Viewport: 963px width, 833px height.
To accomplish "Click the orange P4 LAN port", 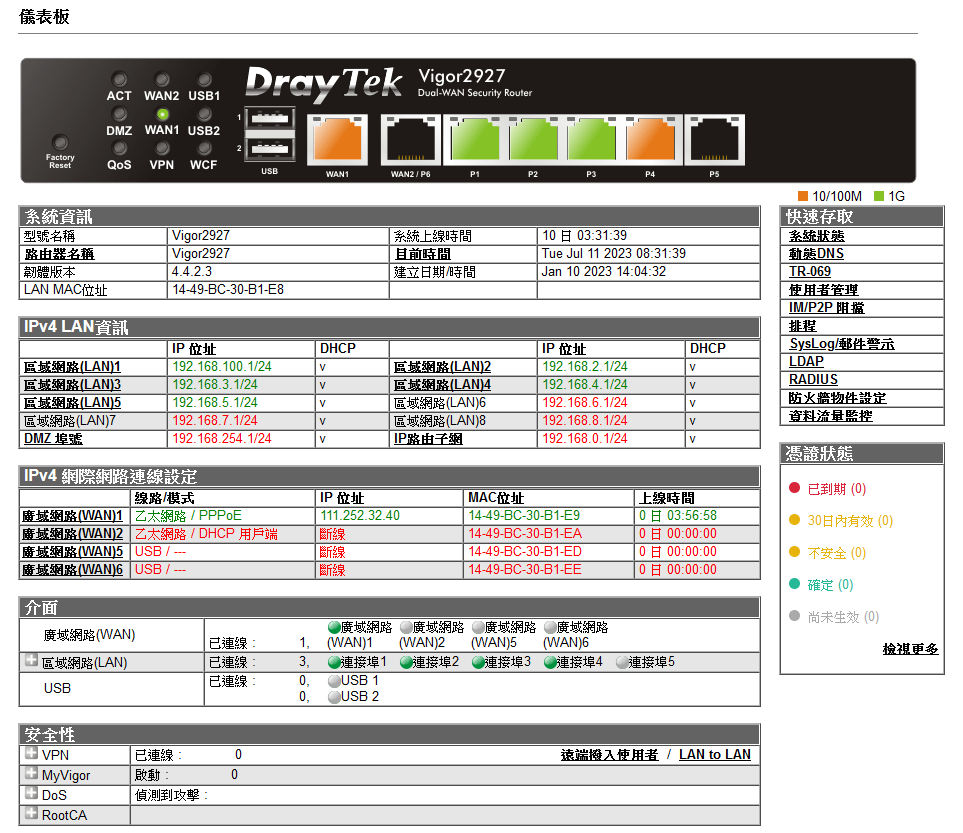I will (651, 139).
